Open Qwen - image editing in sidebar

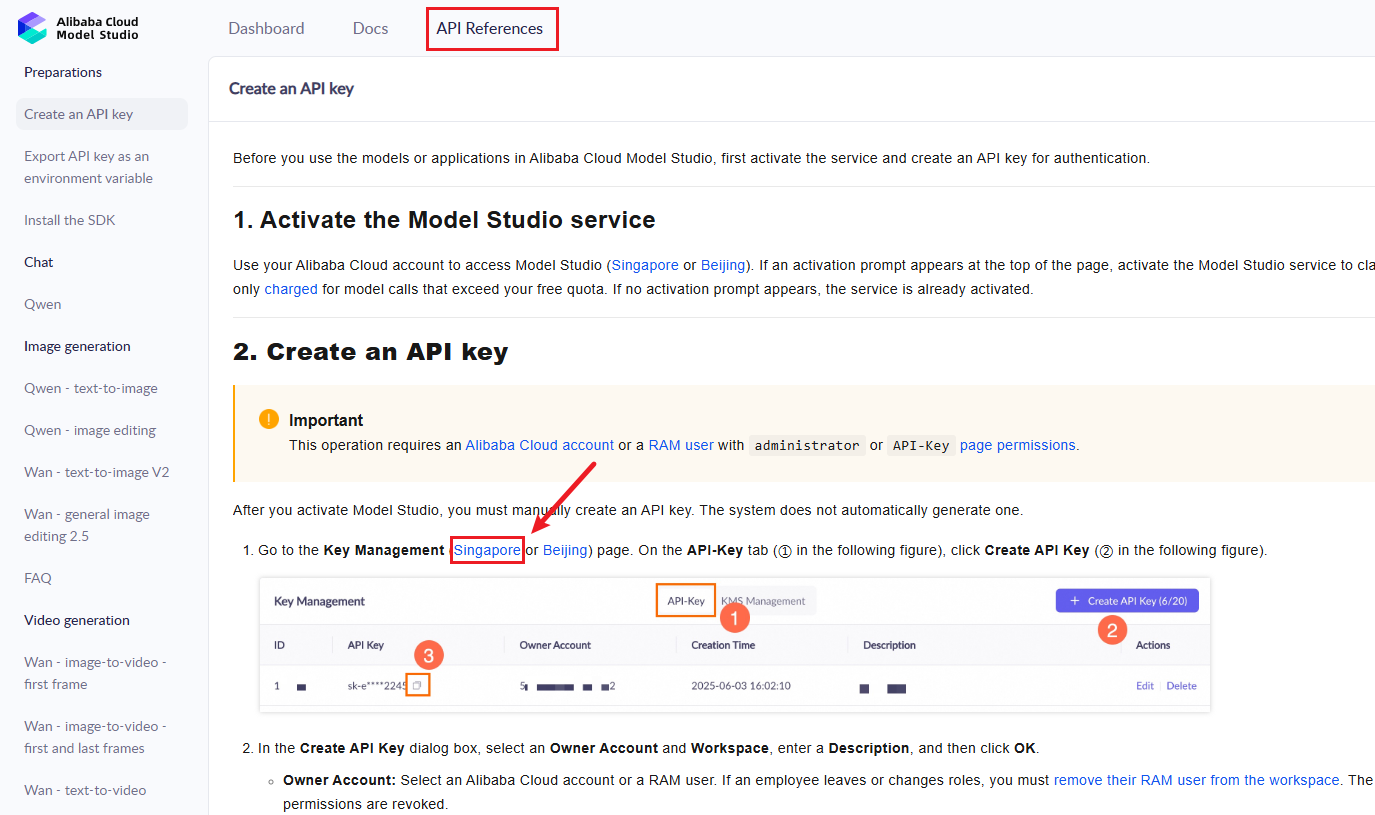pyautogui.click(x=90, y=430)
